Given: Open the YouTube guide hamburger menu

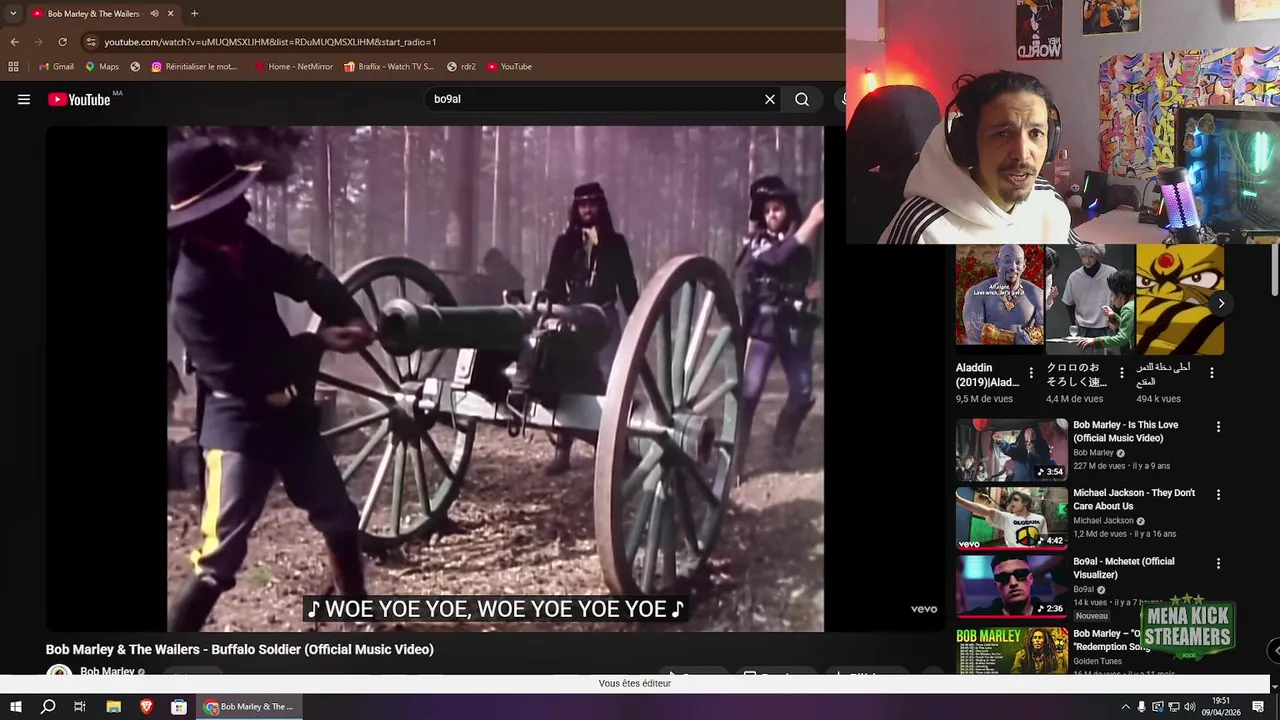Looking at the screenshot, I should pyautogui.click(x=24, y=99).
